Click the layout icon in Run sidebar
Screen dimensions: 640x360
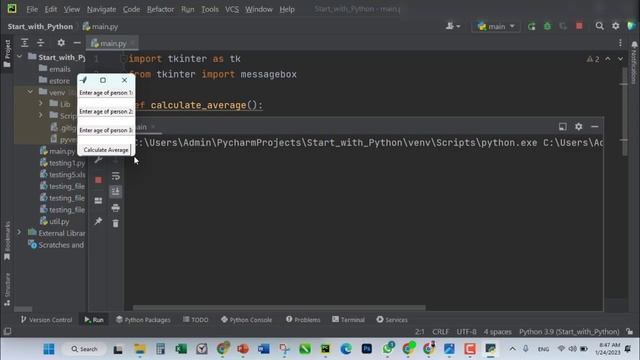[x=98, y=200]
